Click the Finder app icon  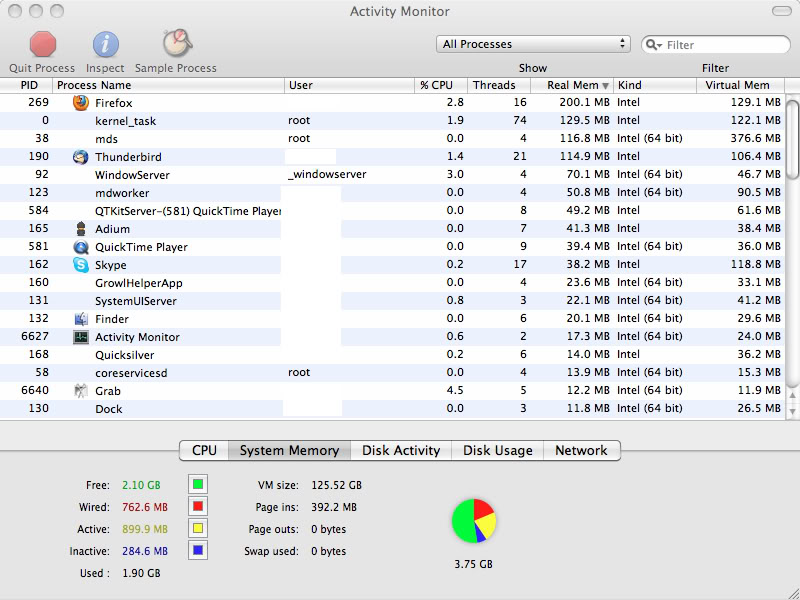81,319
